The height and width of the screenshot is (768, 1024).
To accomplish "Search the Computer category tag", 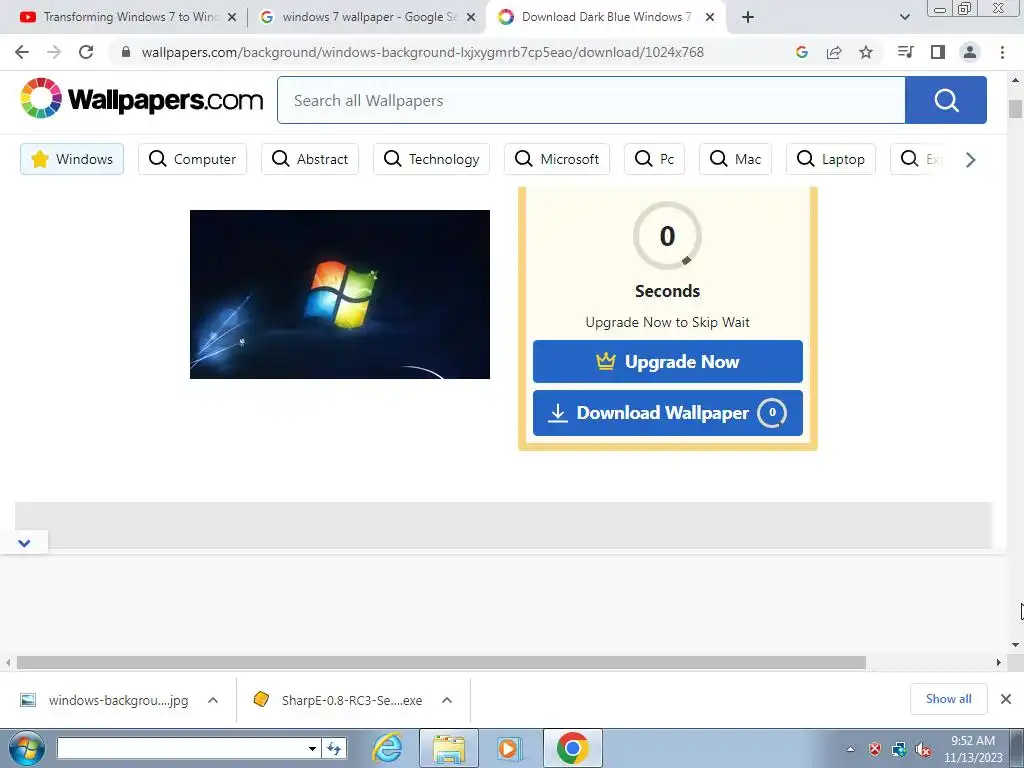I will click(192, 159).
